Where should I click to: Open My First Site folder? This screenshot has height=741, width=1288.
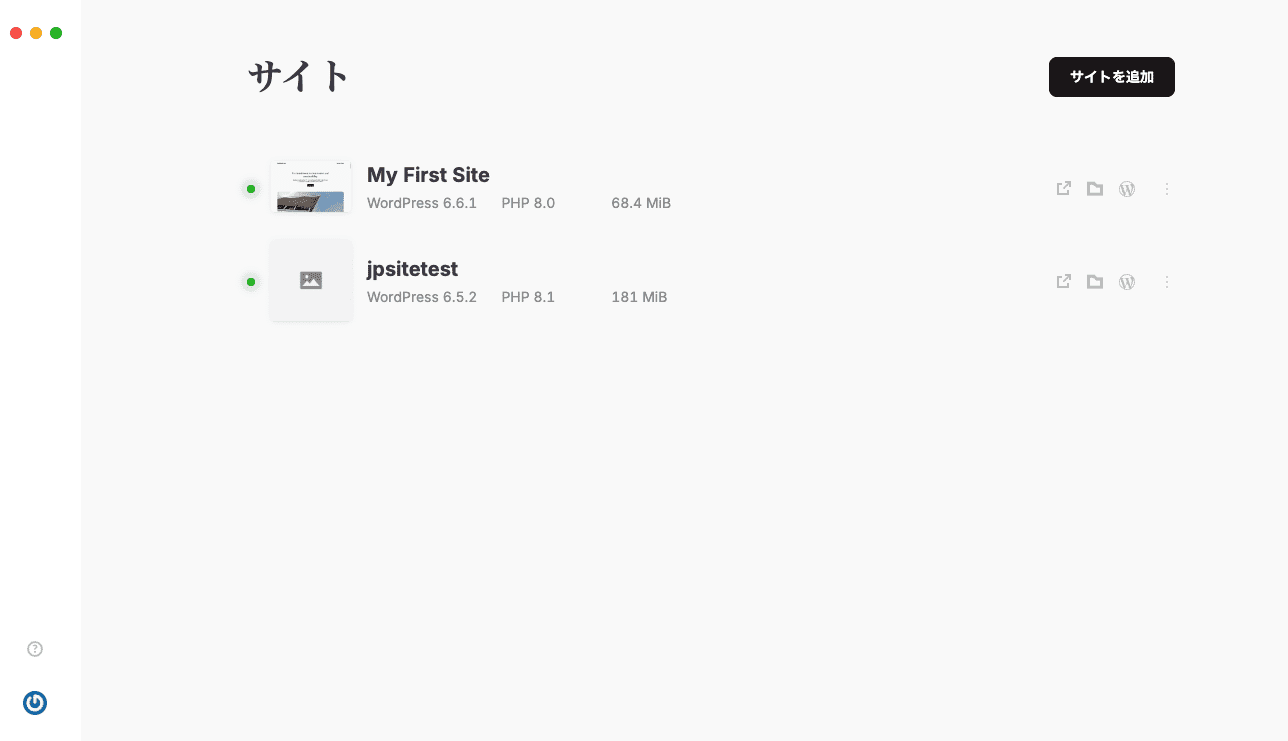pyautogui.click(x=1095, y=189)
